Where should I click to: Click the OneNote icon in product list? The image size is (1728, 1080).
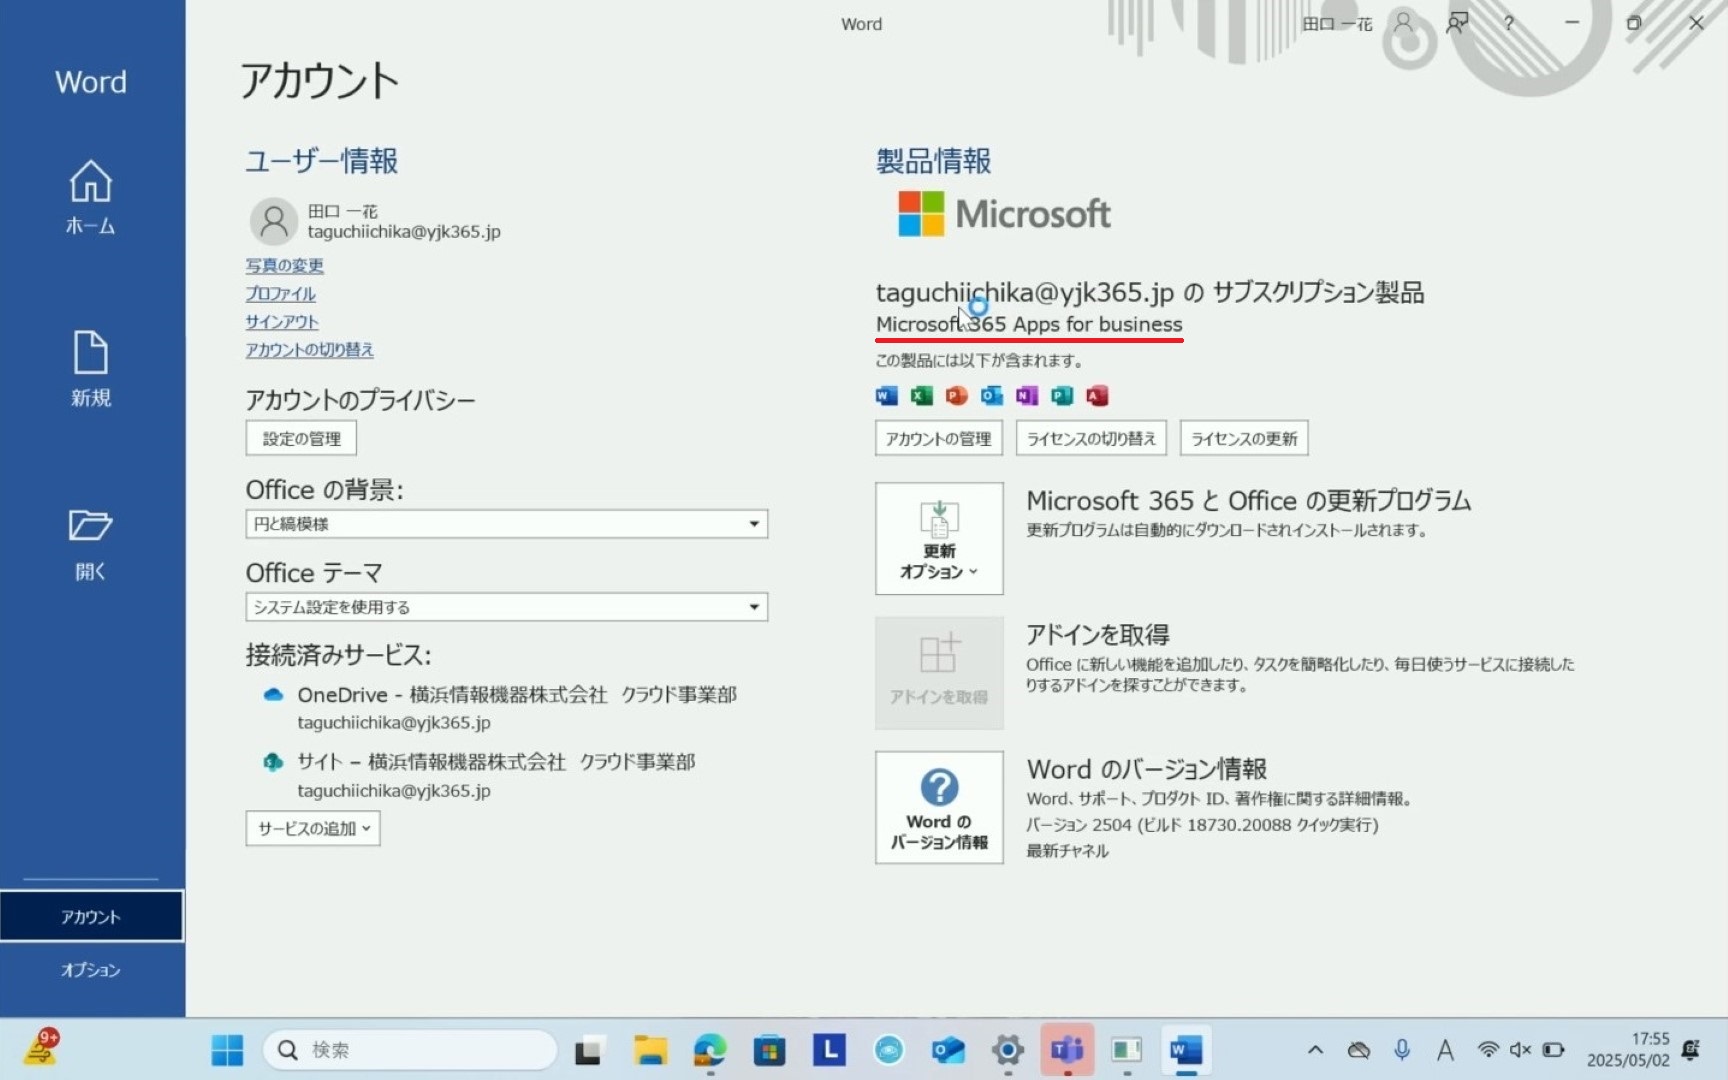1027,396
